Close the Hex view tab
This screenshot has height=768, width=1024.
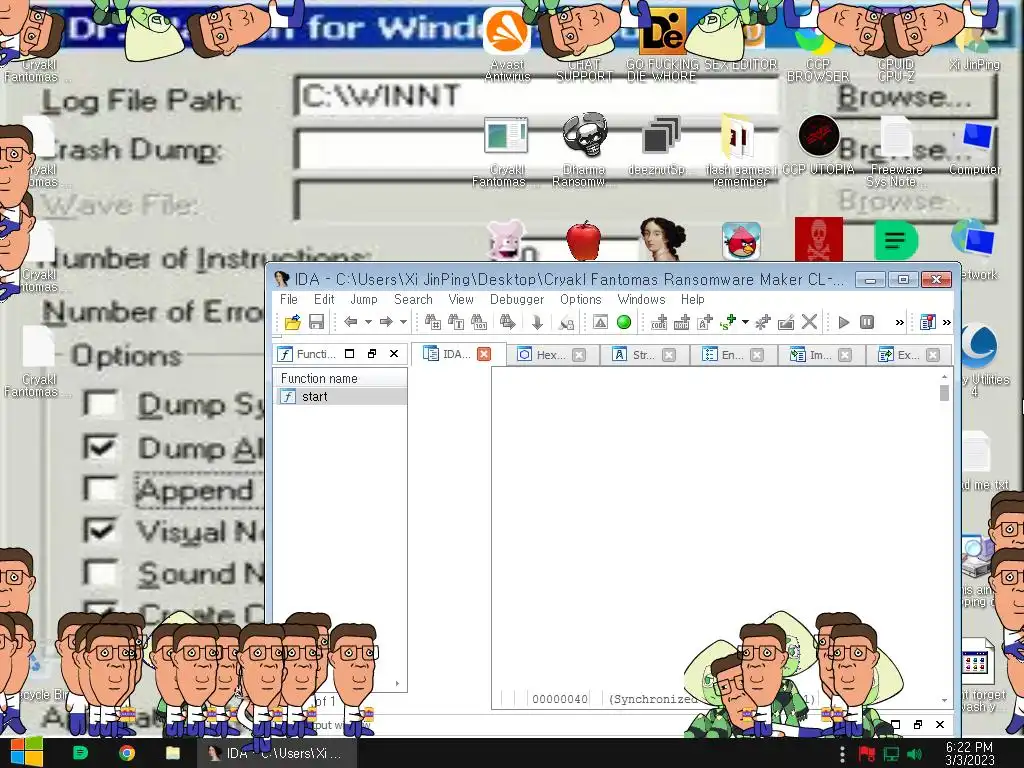pos(579,355)
